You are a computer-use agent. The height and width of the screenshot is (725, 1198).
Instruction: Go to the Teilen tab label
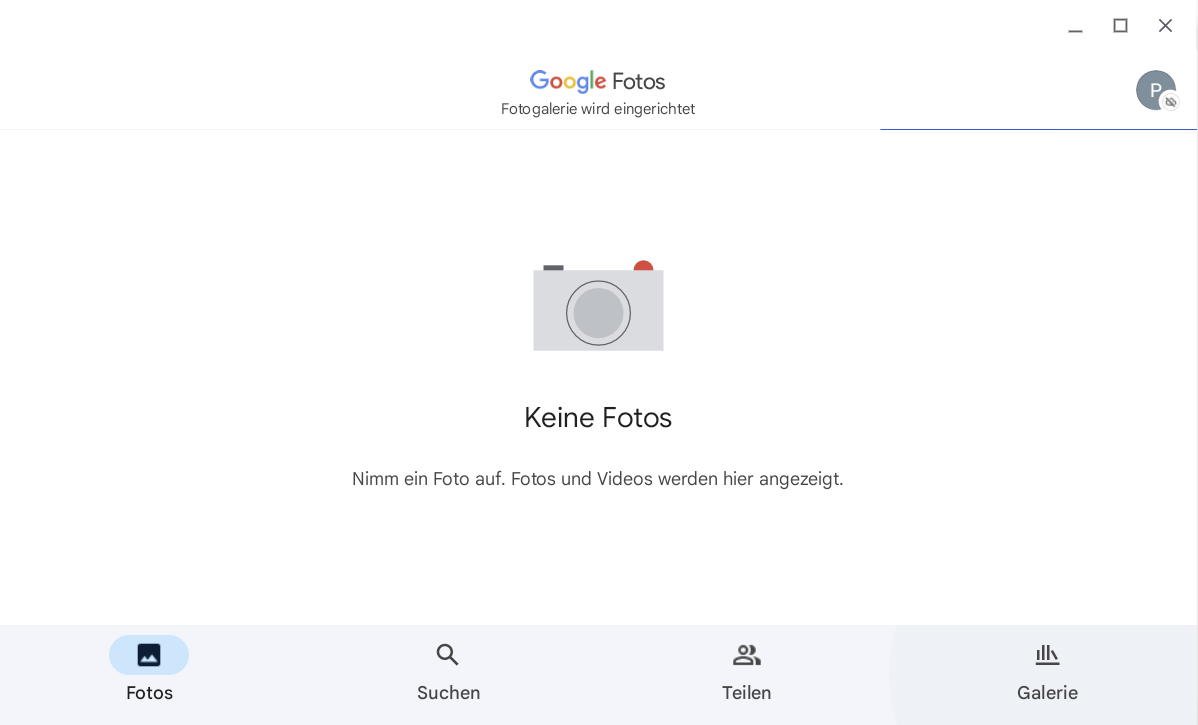tap(747, 693)
